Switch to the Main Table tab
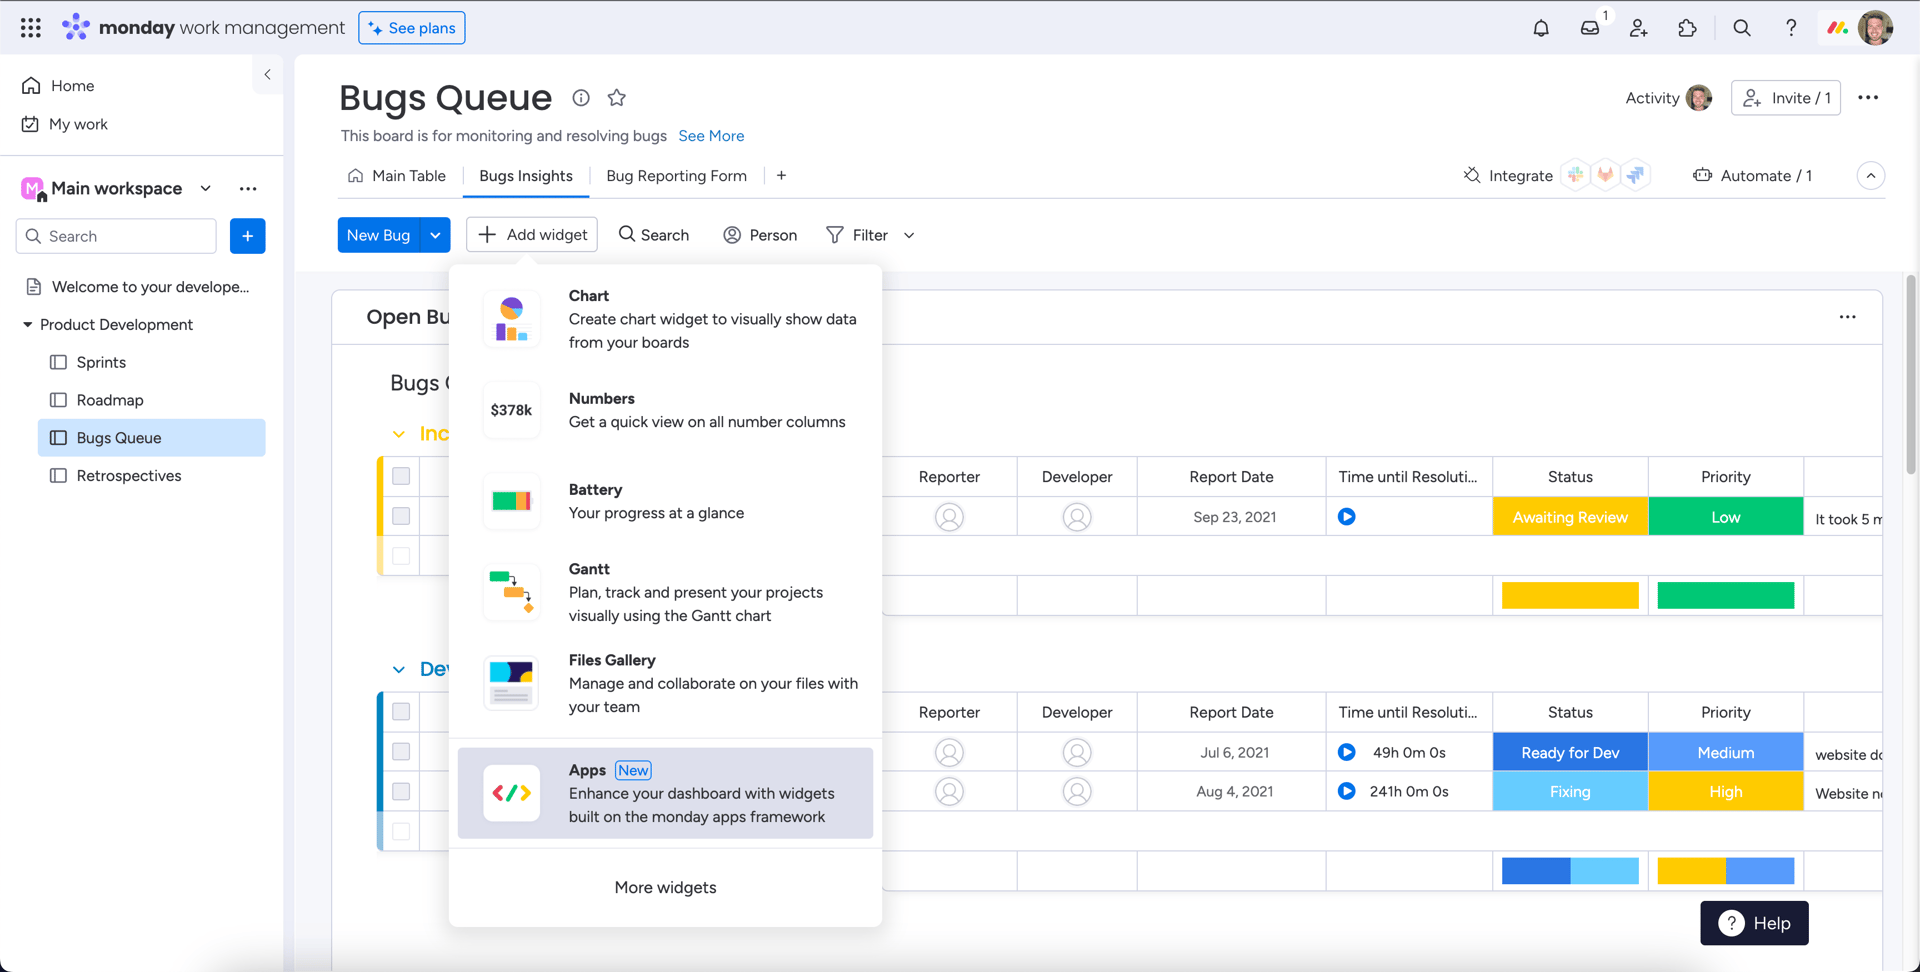This screenshot has width=1920, height=972. tap(397, 176)
